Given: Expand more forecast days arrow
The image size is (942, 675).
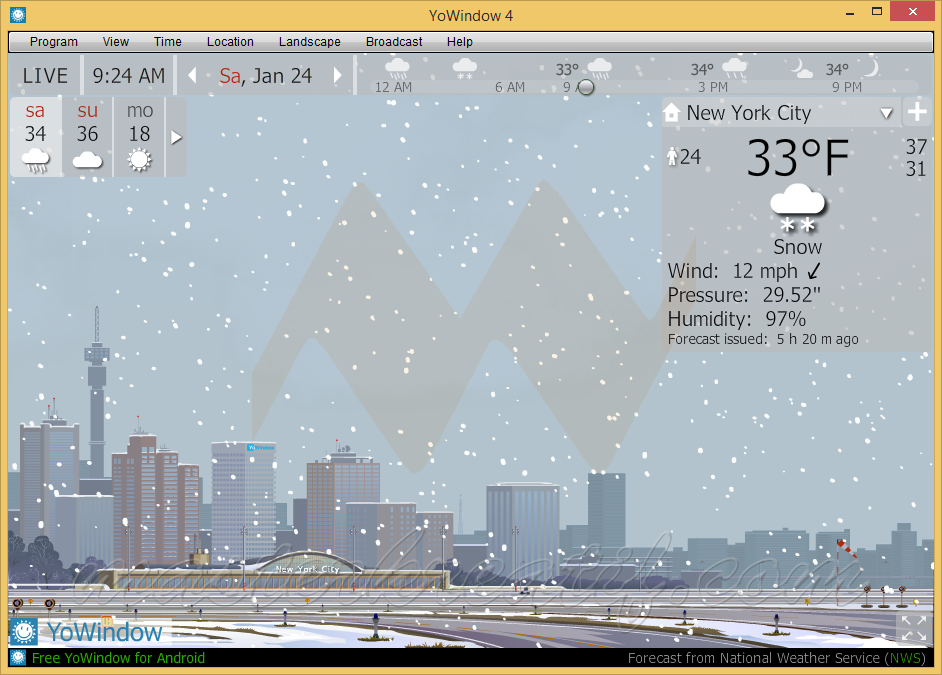Looking at the screenshot, I should point(176,138).
